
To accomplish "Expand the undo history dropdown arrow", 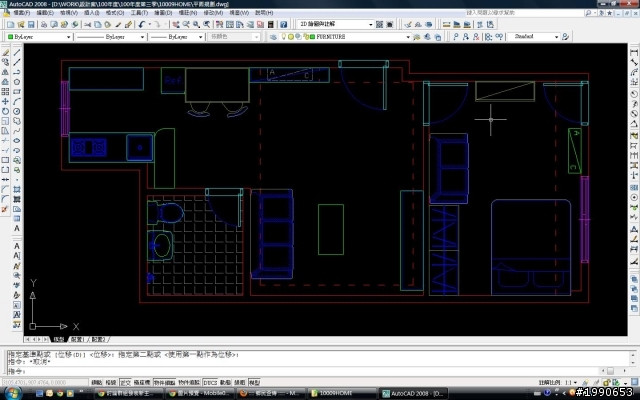I will click(149, 24).
